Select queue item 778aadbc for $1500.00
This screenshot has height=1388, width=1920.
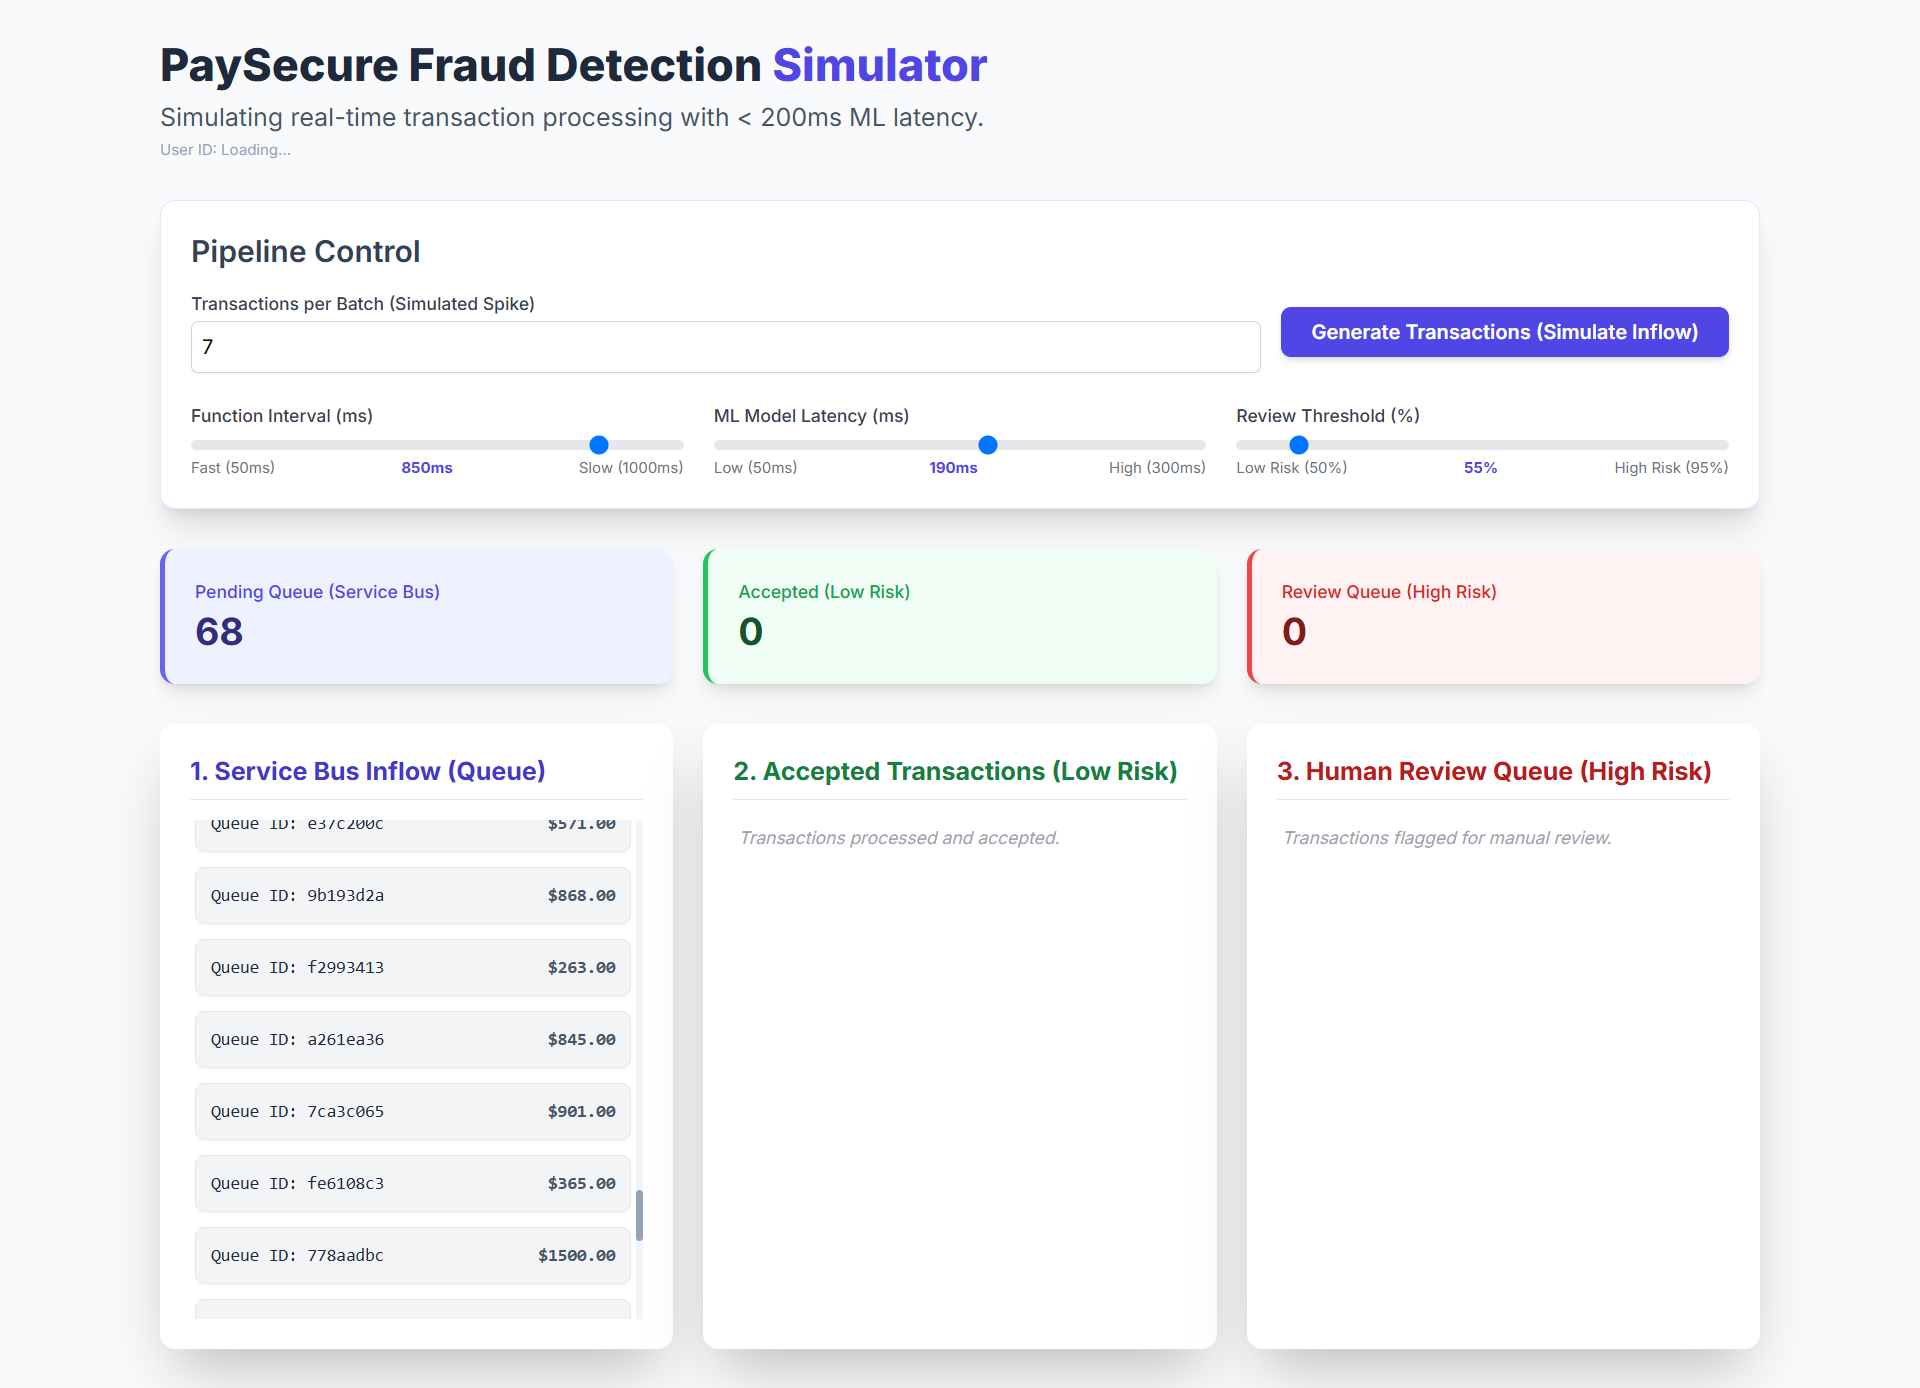click(x=412, y=1256)
